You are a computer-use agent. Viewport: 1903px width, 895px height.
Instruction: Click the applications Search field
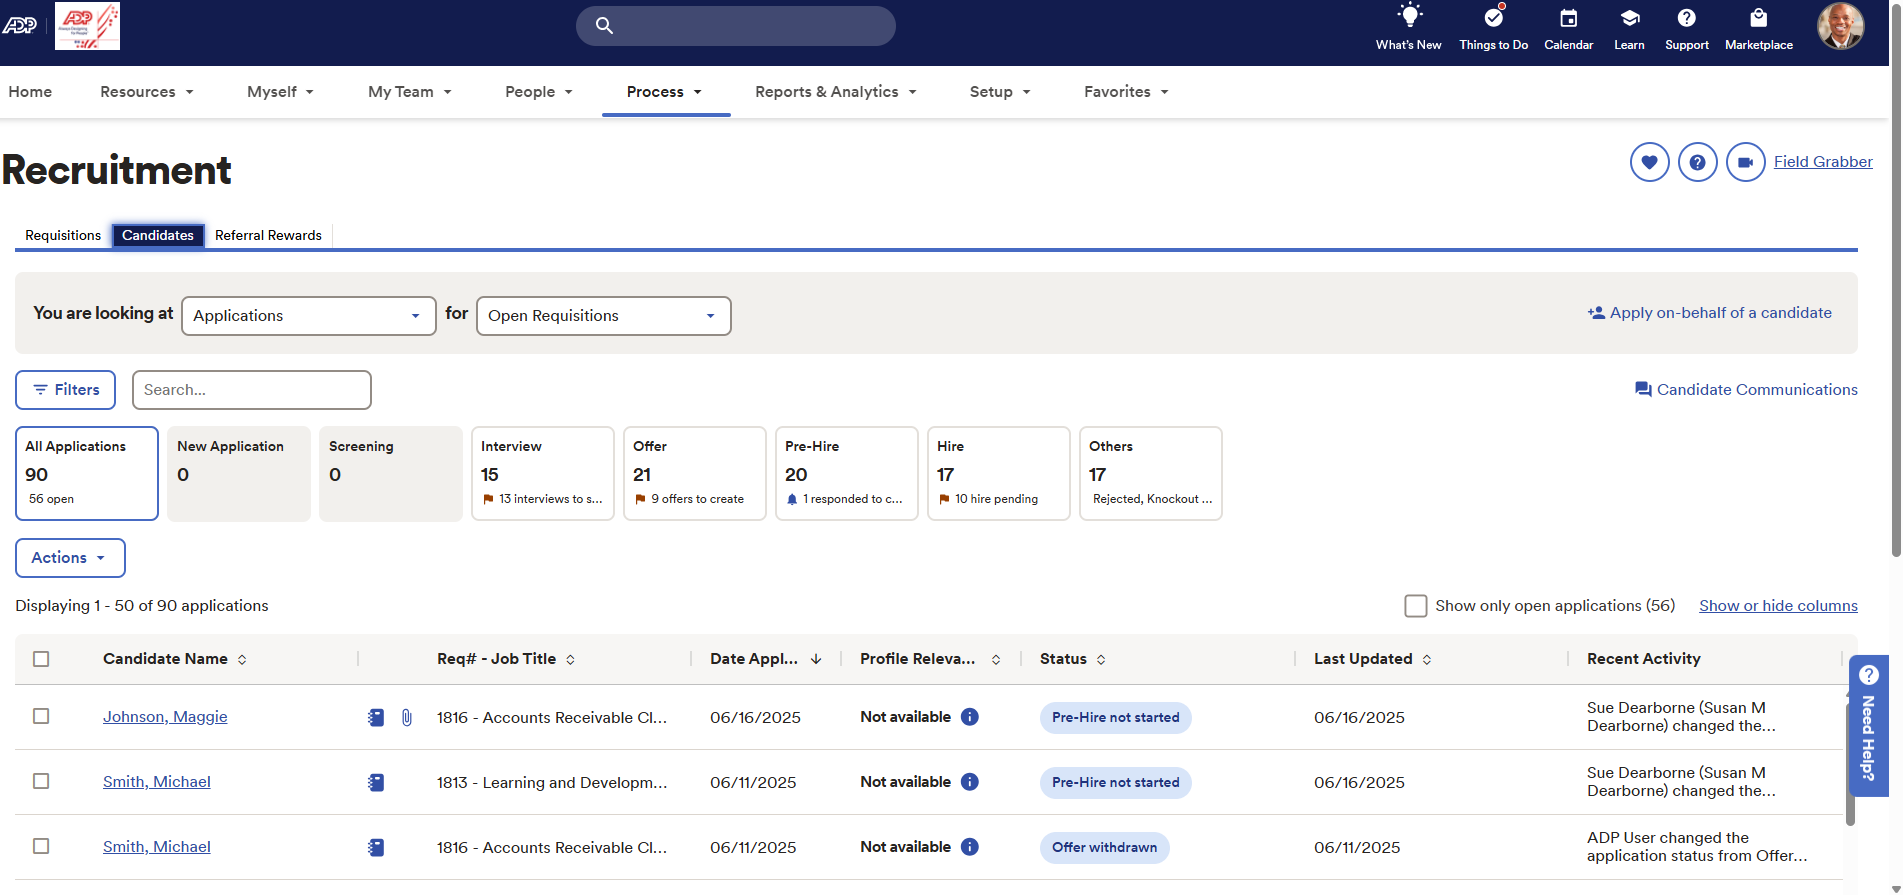[252, 390]
